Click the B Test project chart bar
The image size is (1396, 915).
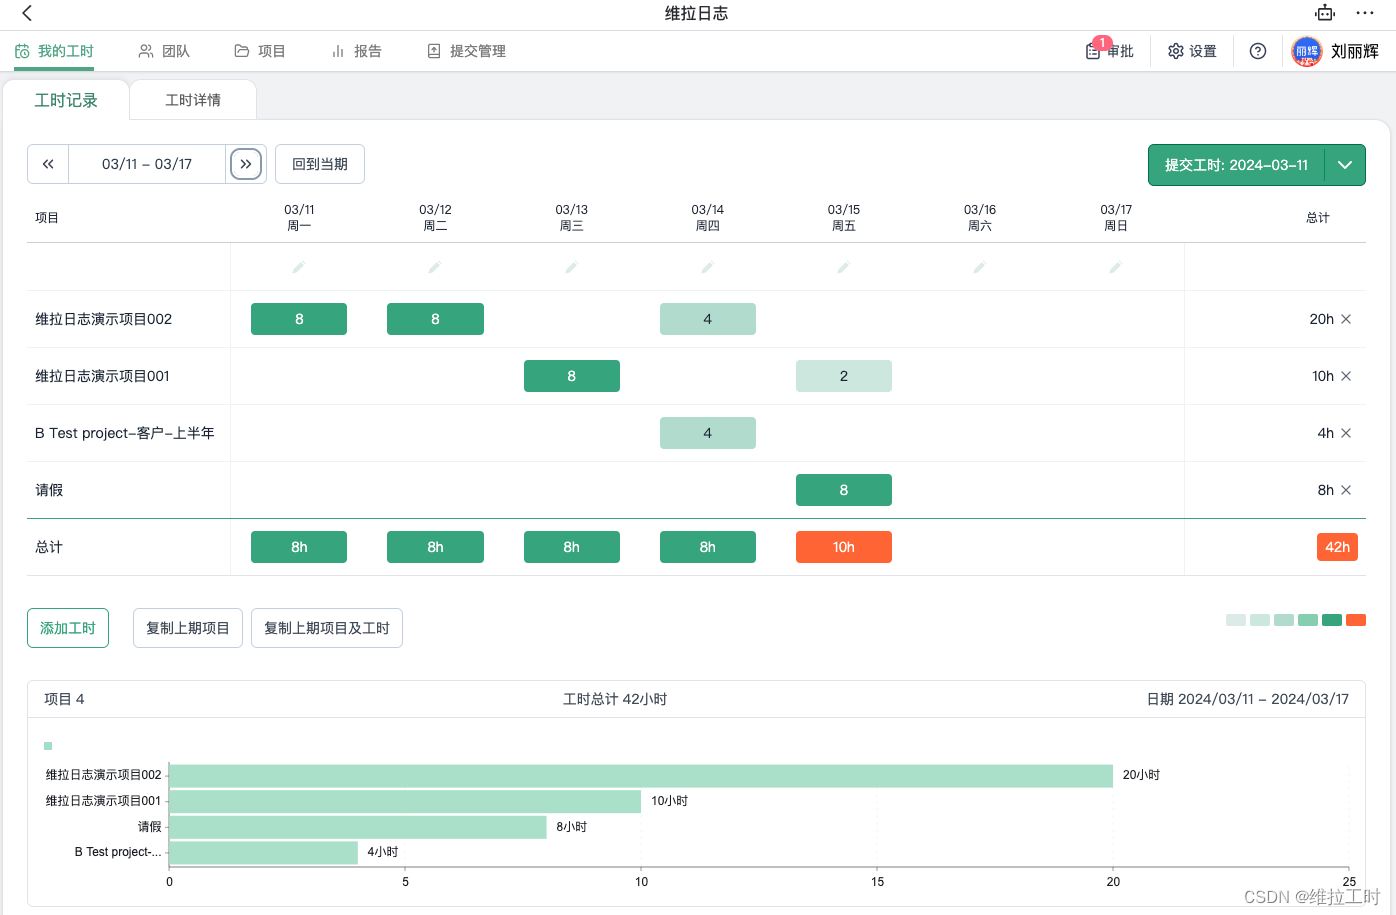pos(264,852)
